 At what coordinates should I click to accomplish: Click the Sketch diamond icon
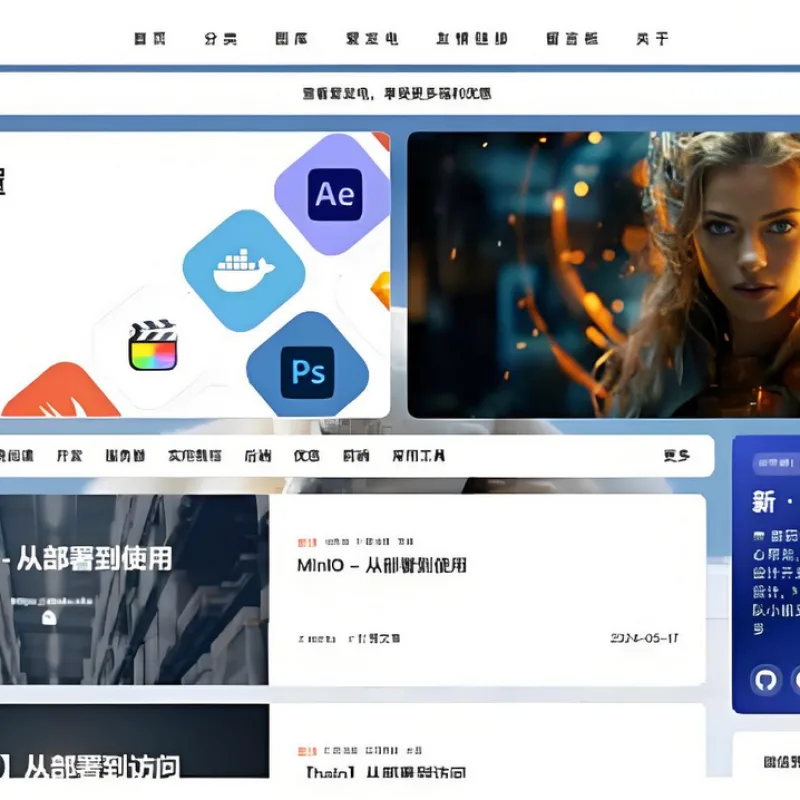381,290
